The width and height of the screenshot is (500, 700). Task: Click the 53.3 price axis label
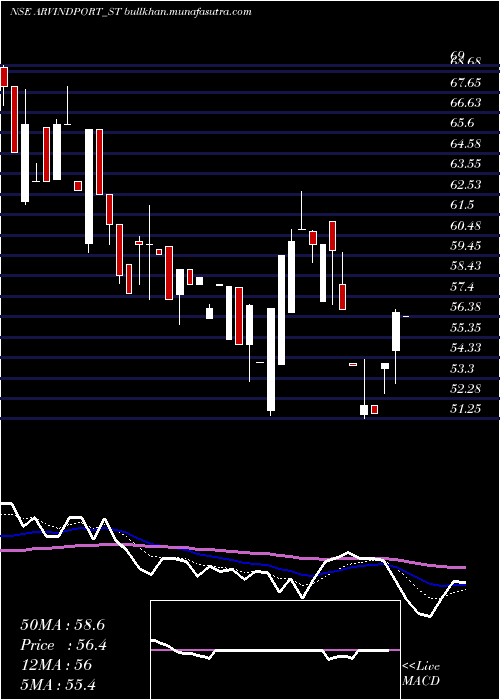coord(462,369)
